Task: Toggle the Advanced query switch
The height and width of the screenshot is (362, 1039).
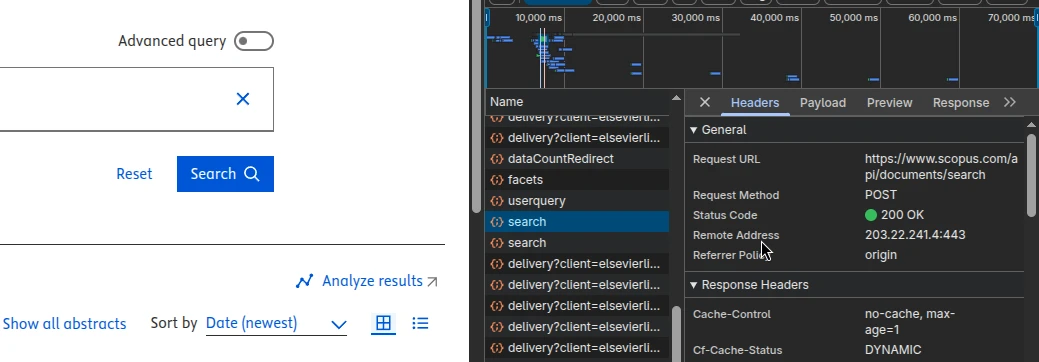Action: 254,41
